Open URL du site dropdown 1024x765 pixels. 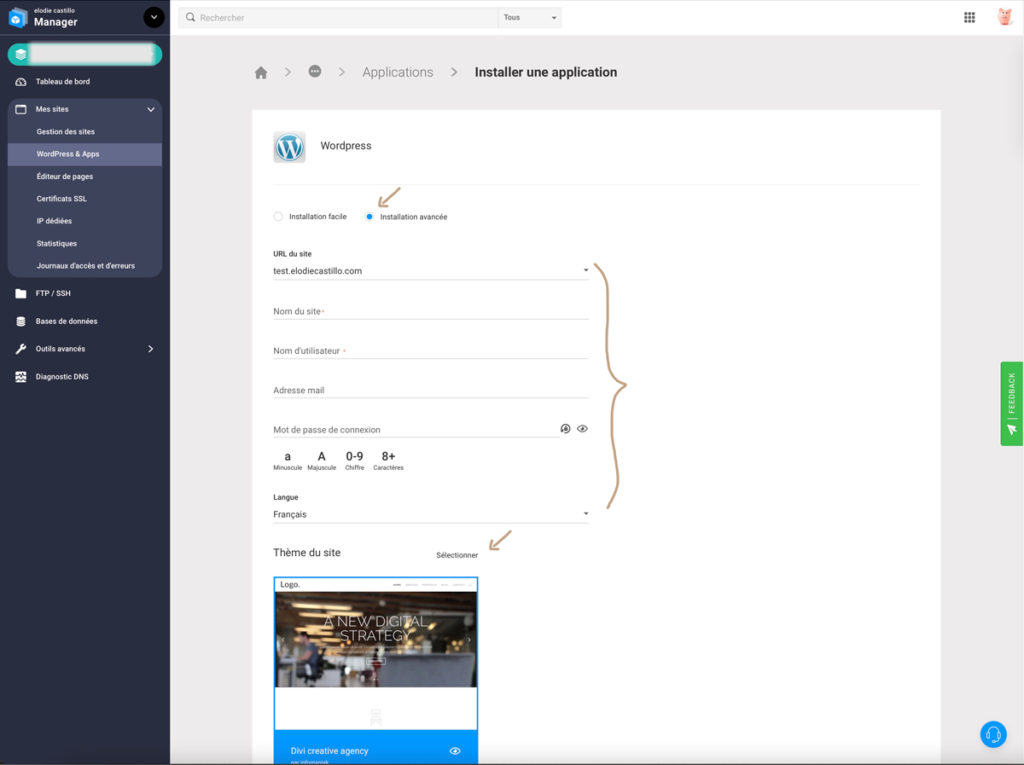[x=431, y=270]
